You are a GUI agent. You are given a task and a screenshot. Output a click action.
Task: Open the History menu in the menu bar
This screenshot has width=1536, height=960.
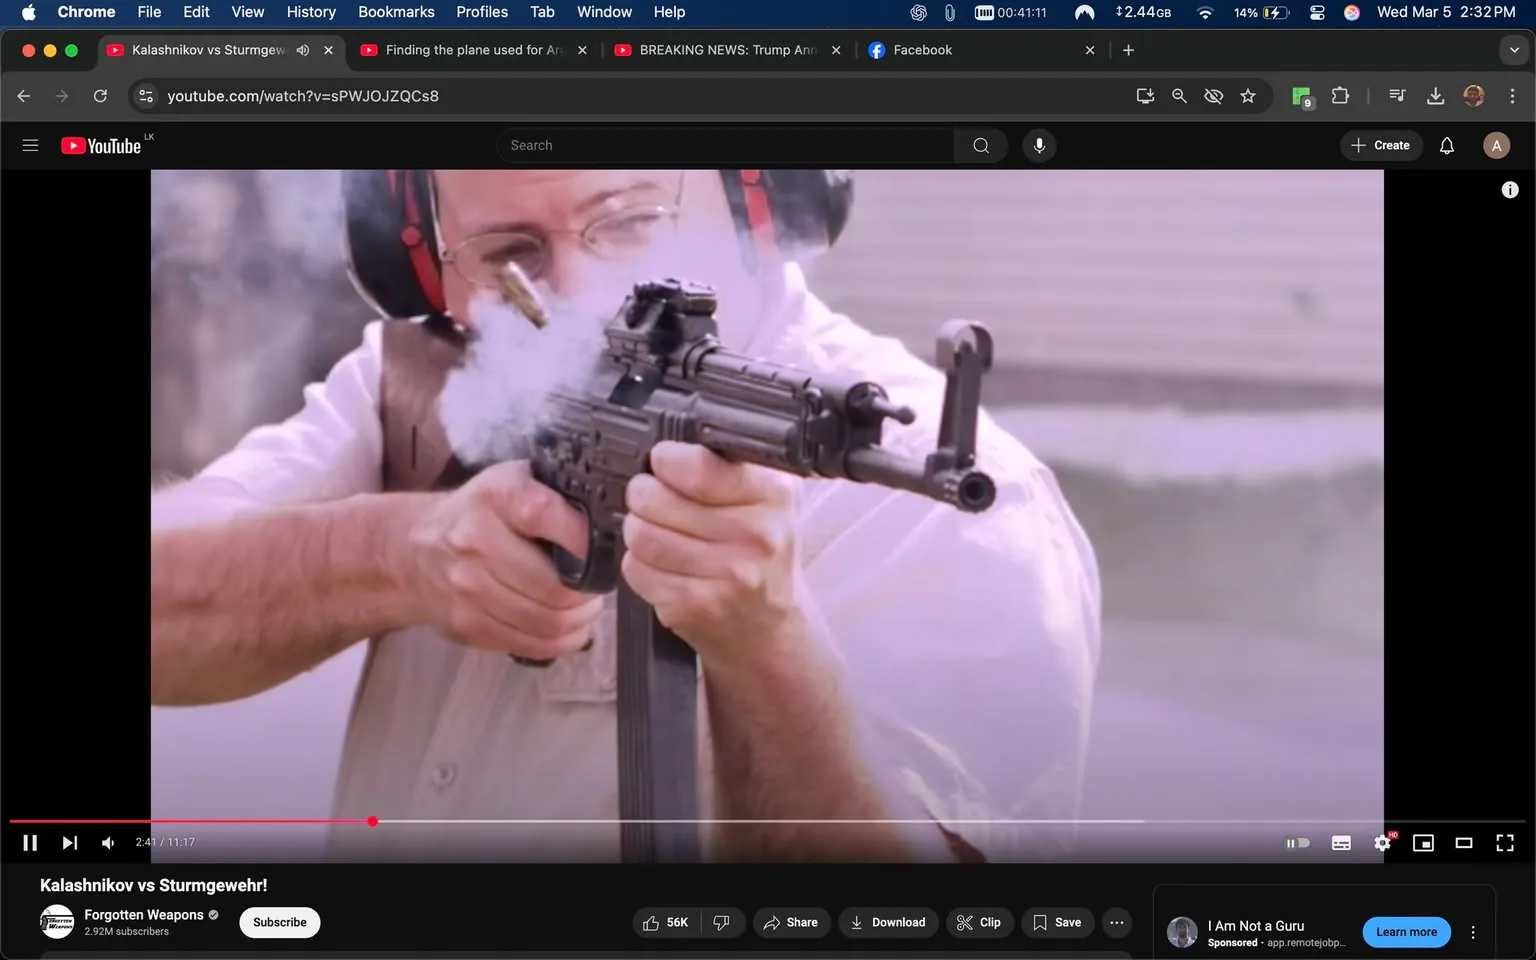pos(310,12)
